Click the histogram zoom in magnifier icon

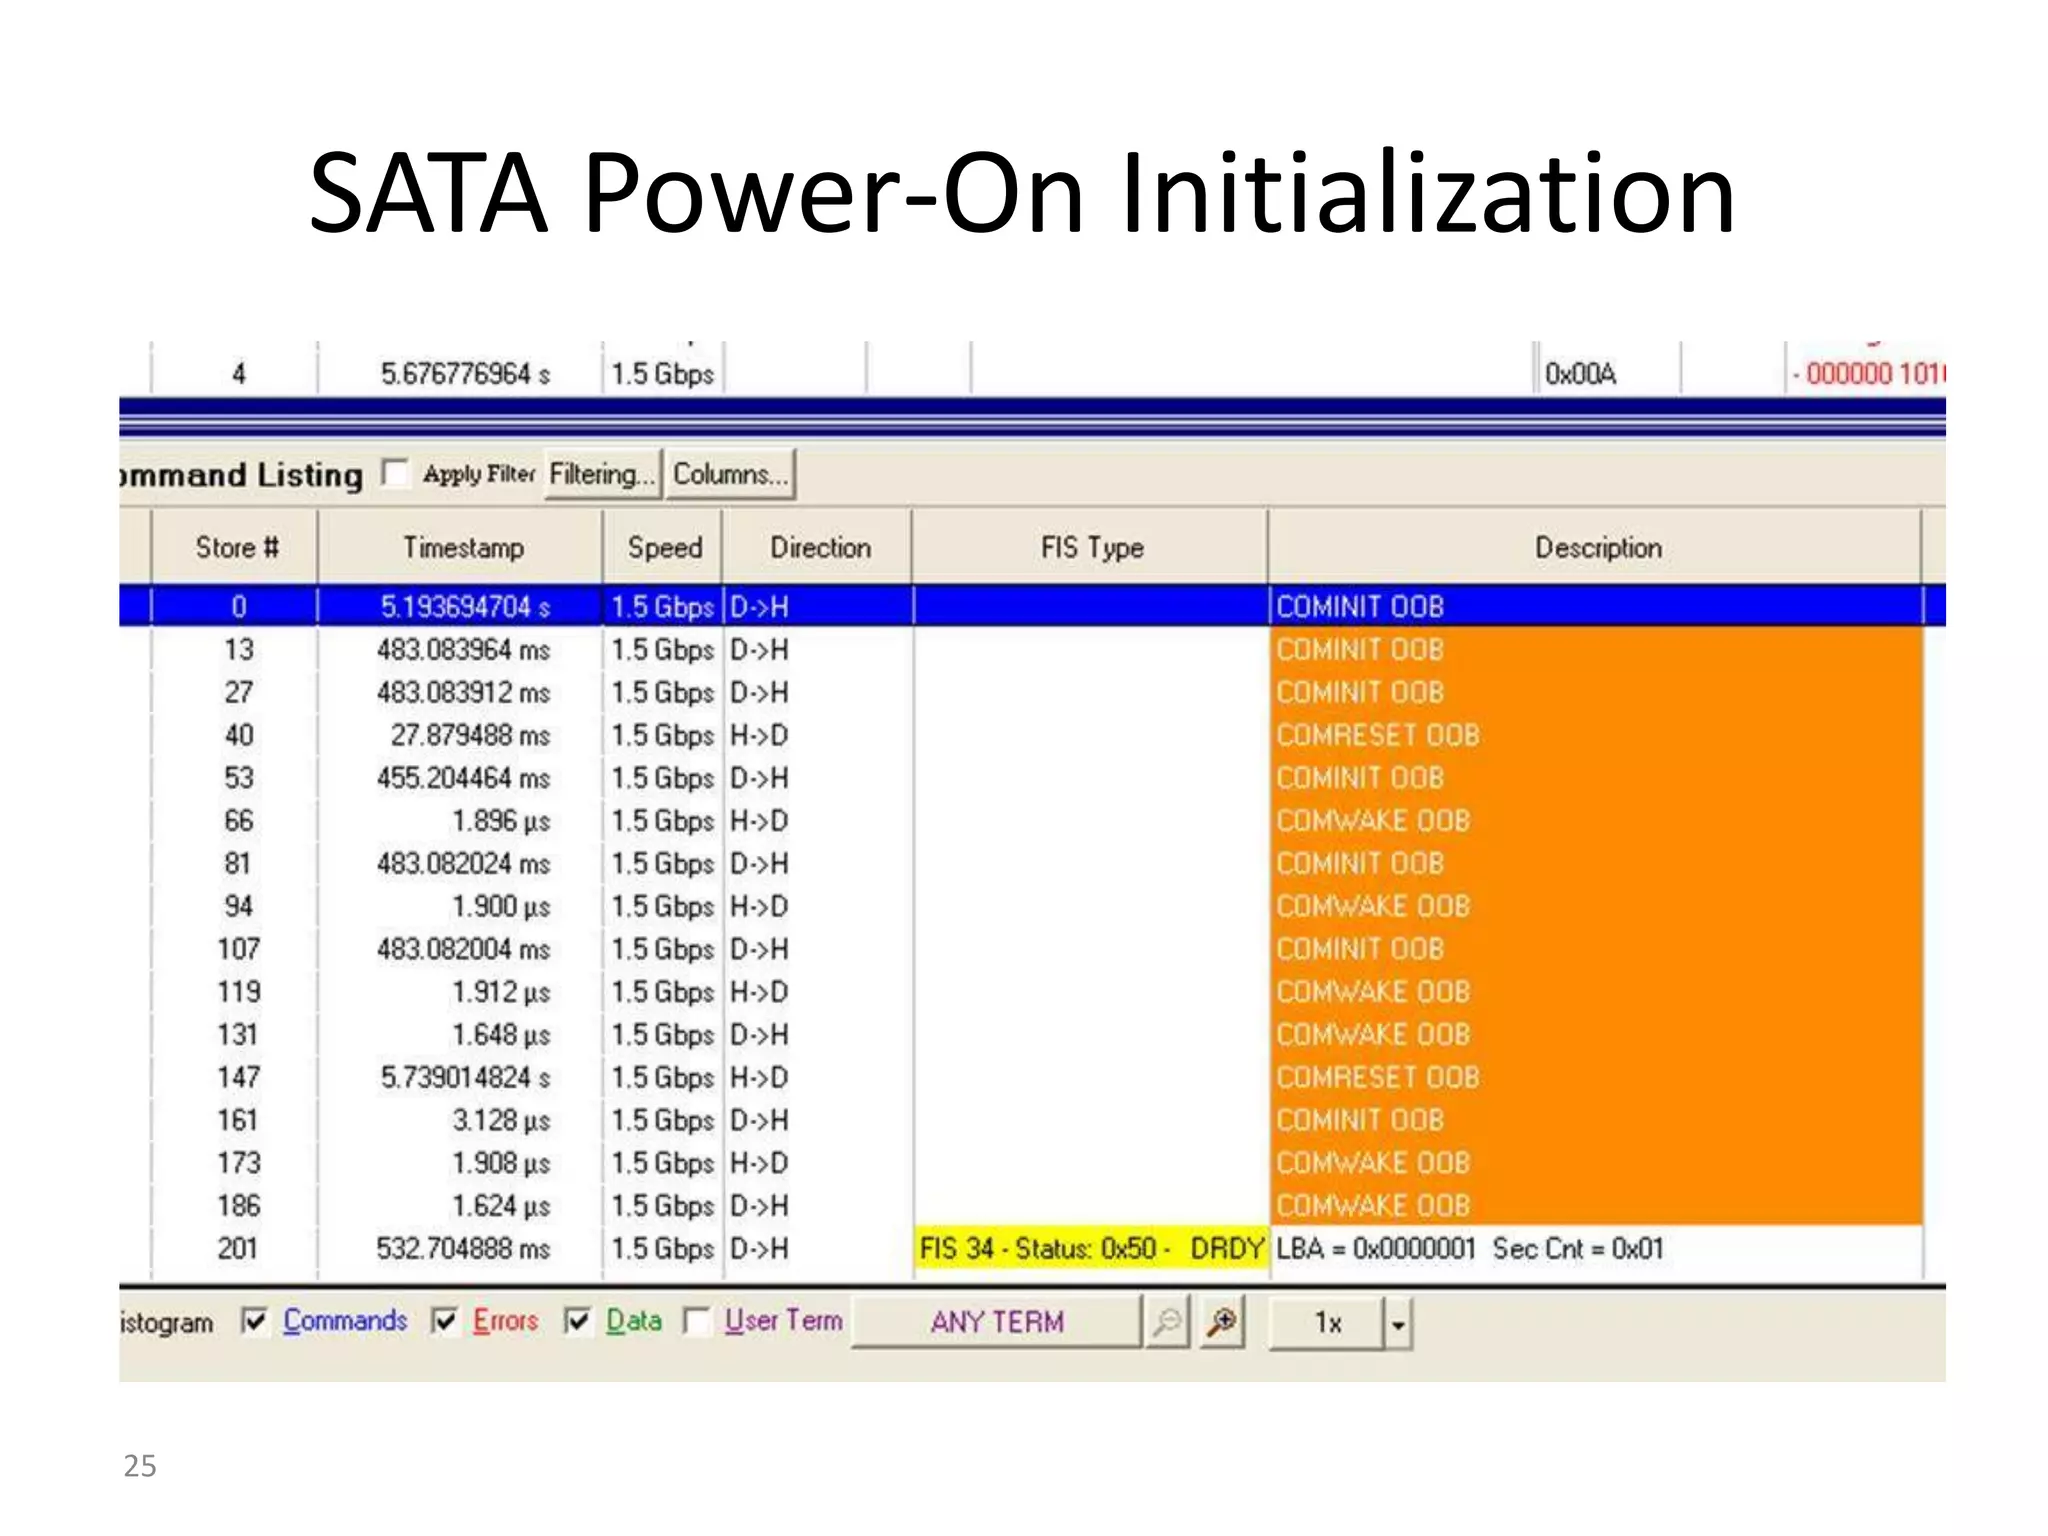(x=1221, y=1322)
